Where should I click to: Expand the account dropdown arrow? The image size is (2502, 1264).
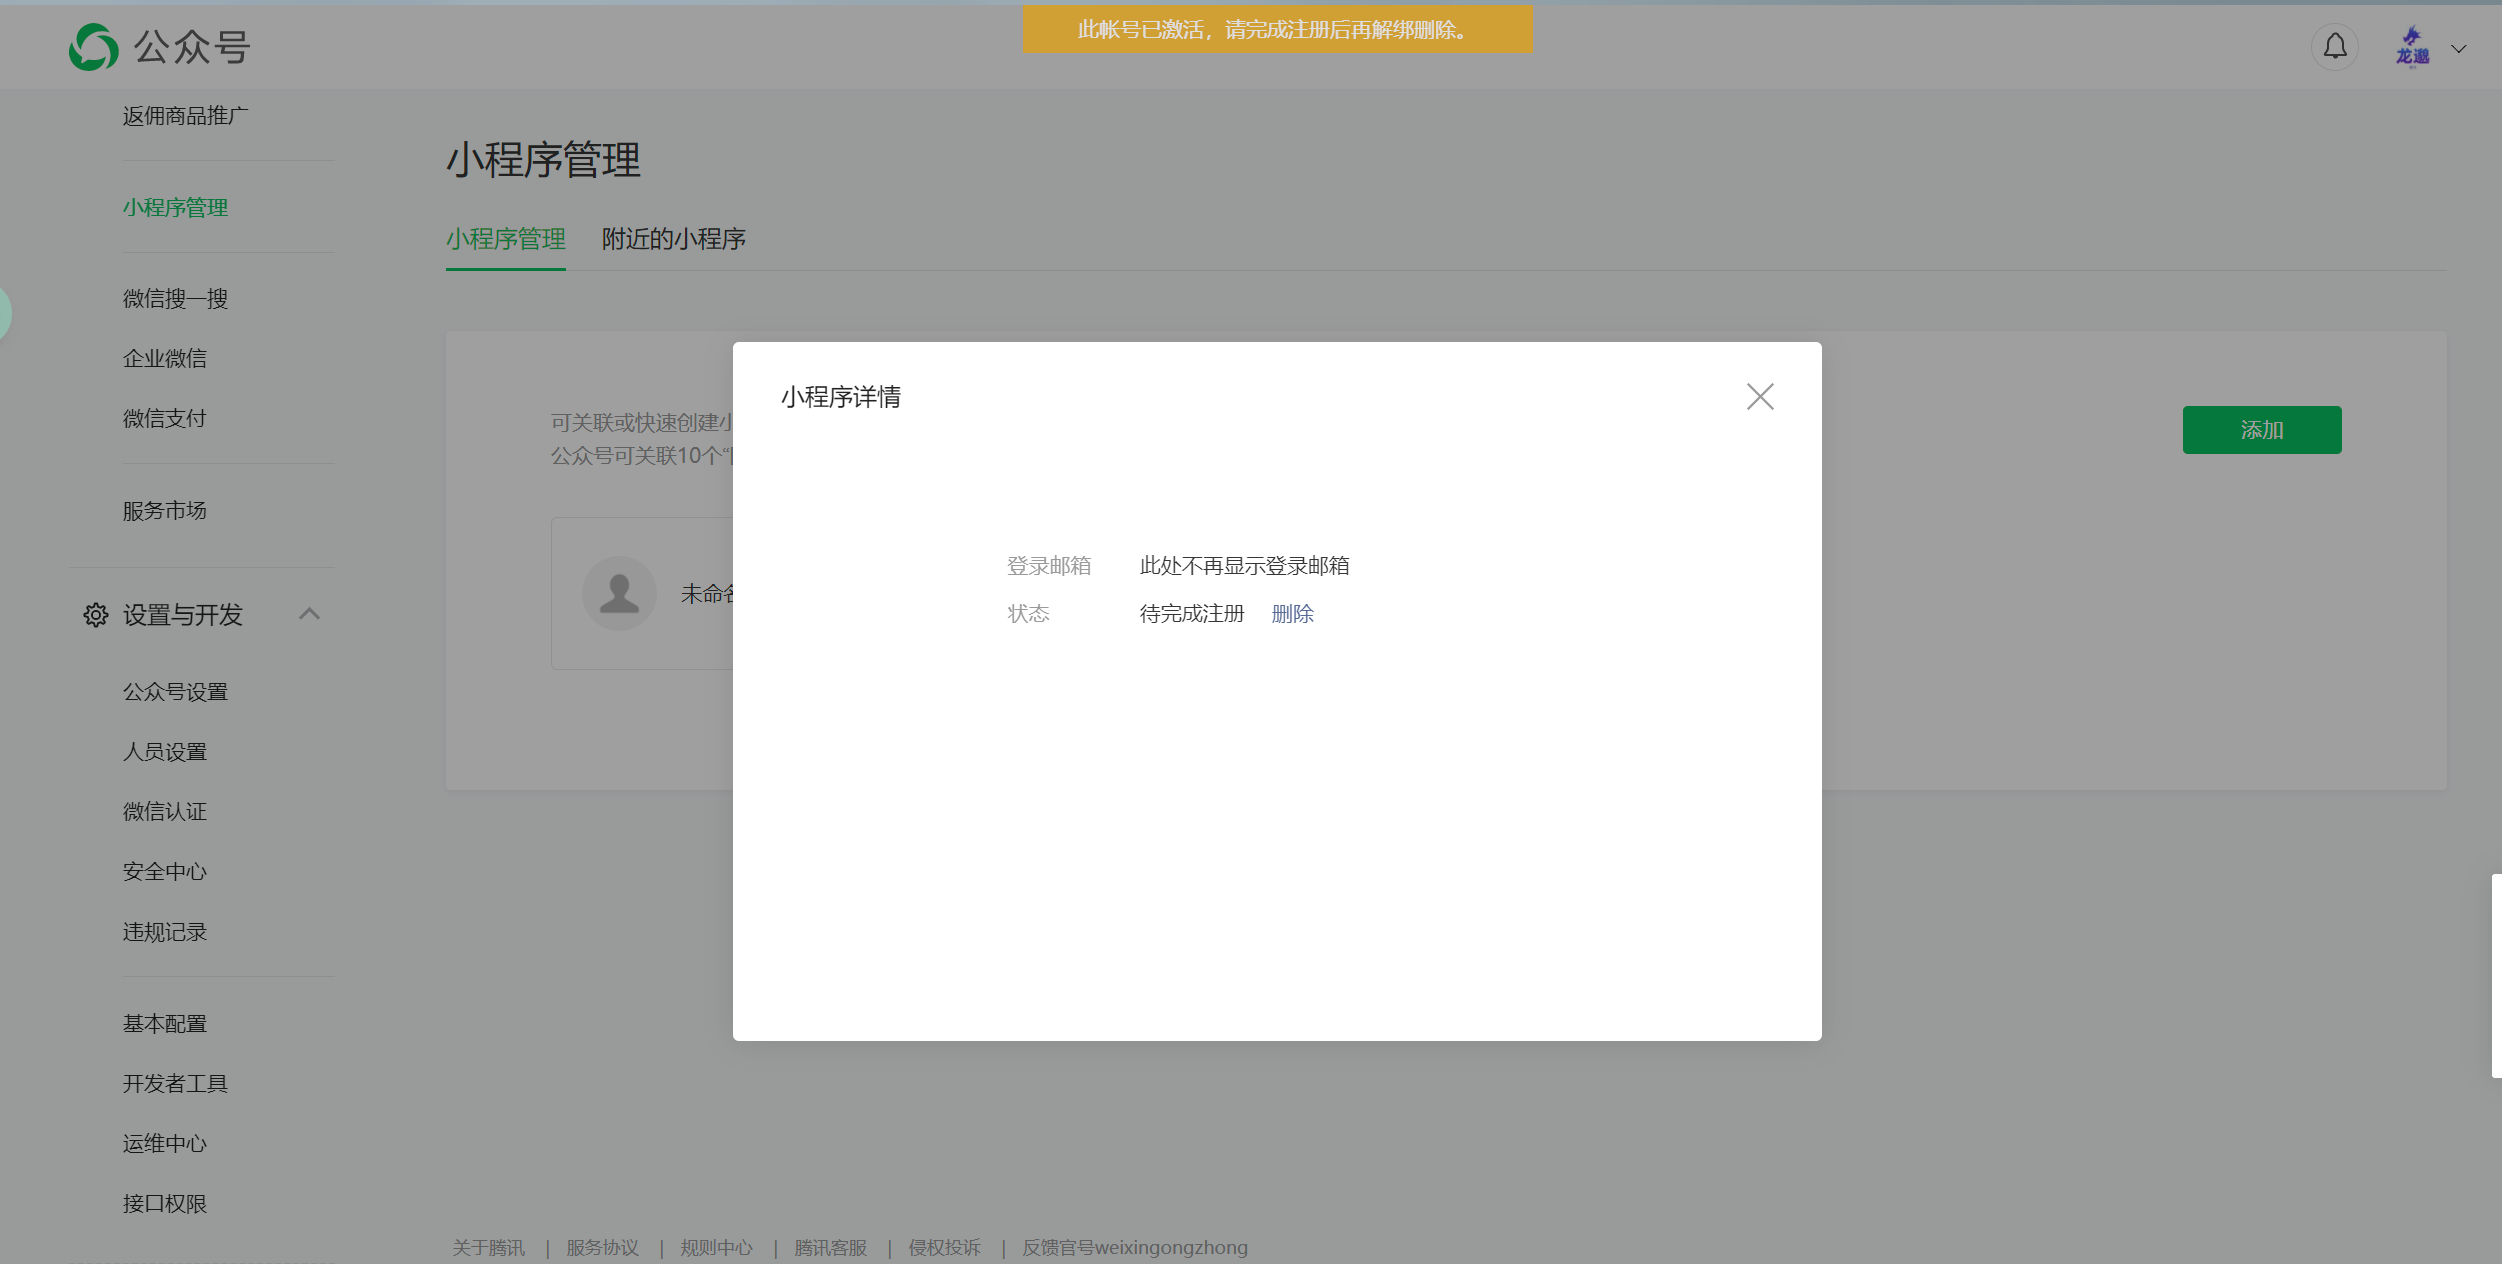[2458, 48]
